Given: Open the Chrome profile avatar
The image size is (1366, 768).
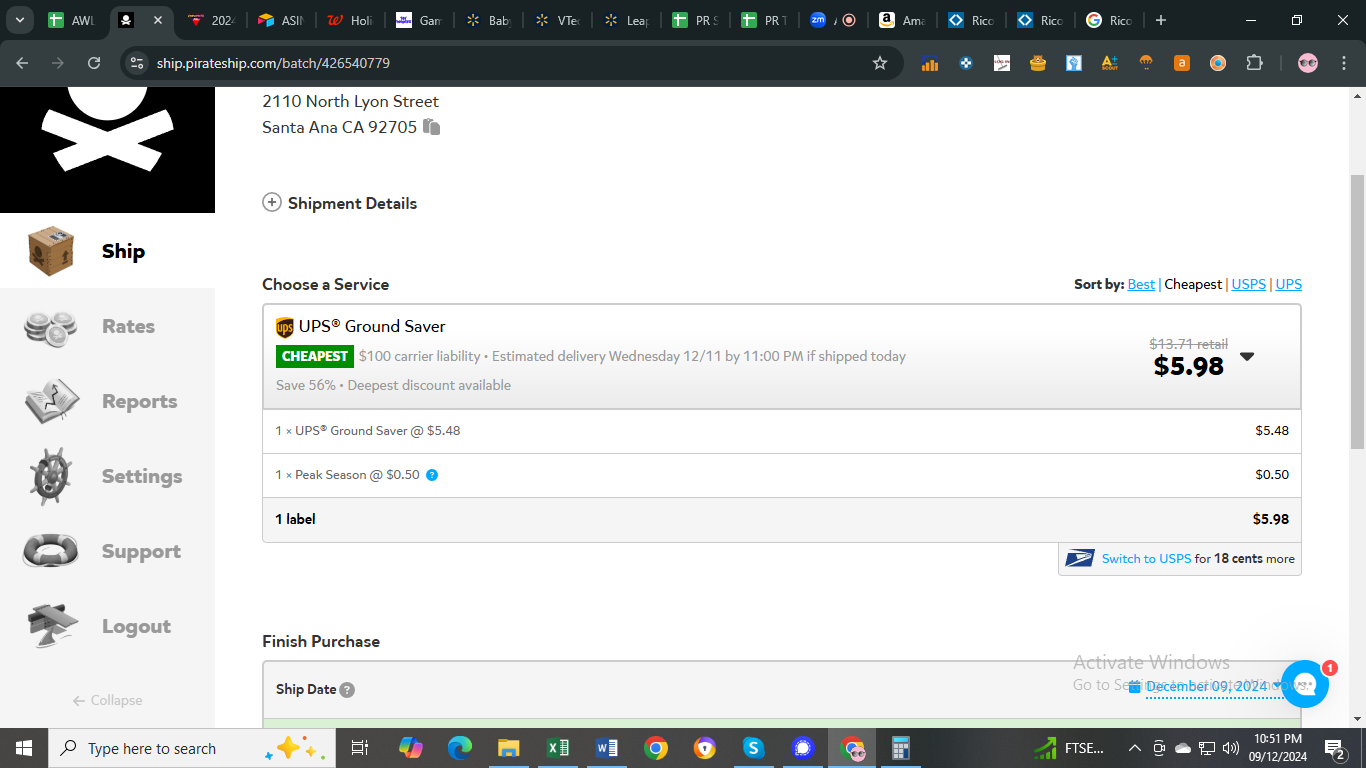Looking at the screenshot, I should tap(1308, 63).
